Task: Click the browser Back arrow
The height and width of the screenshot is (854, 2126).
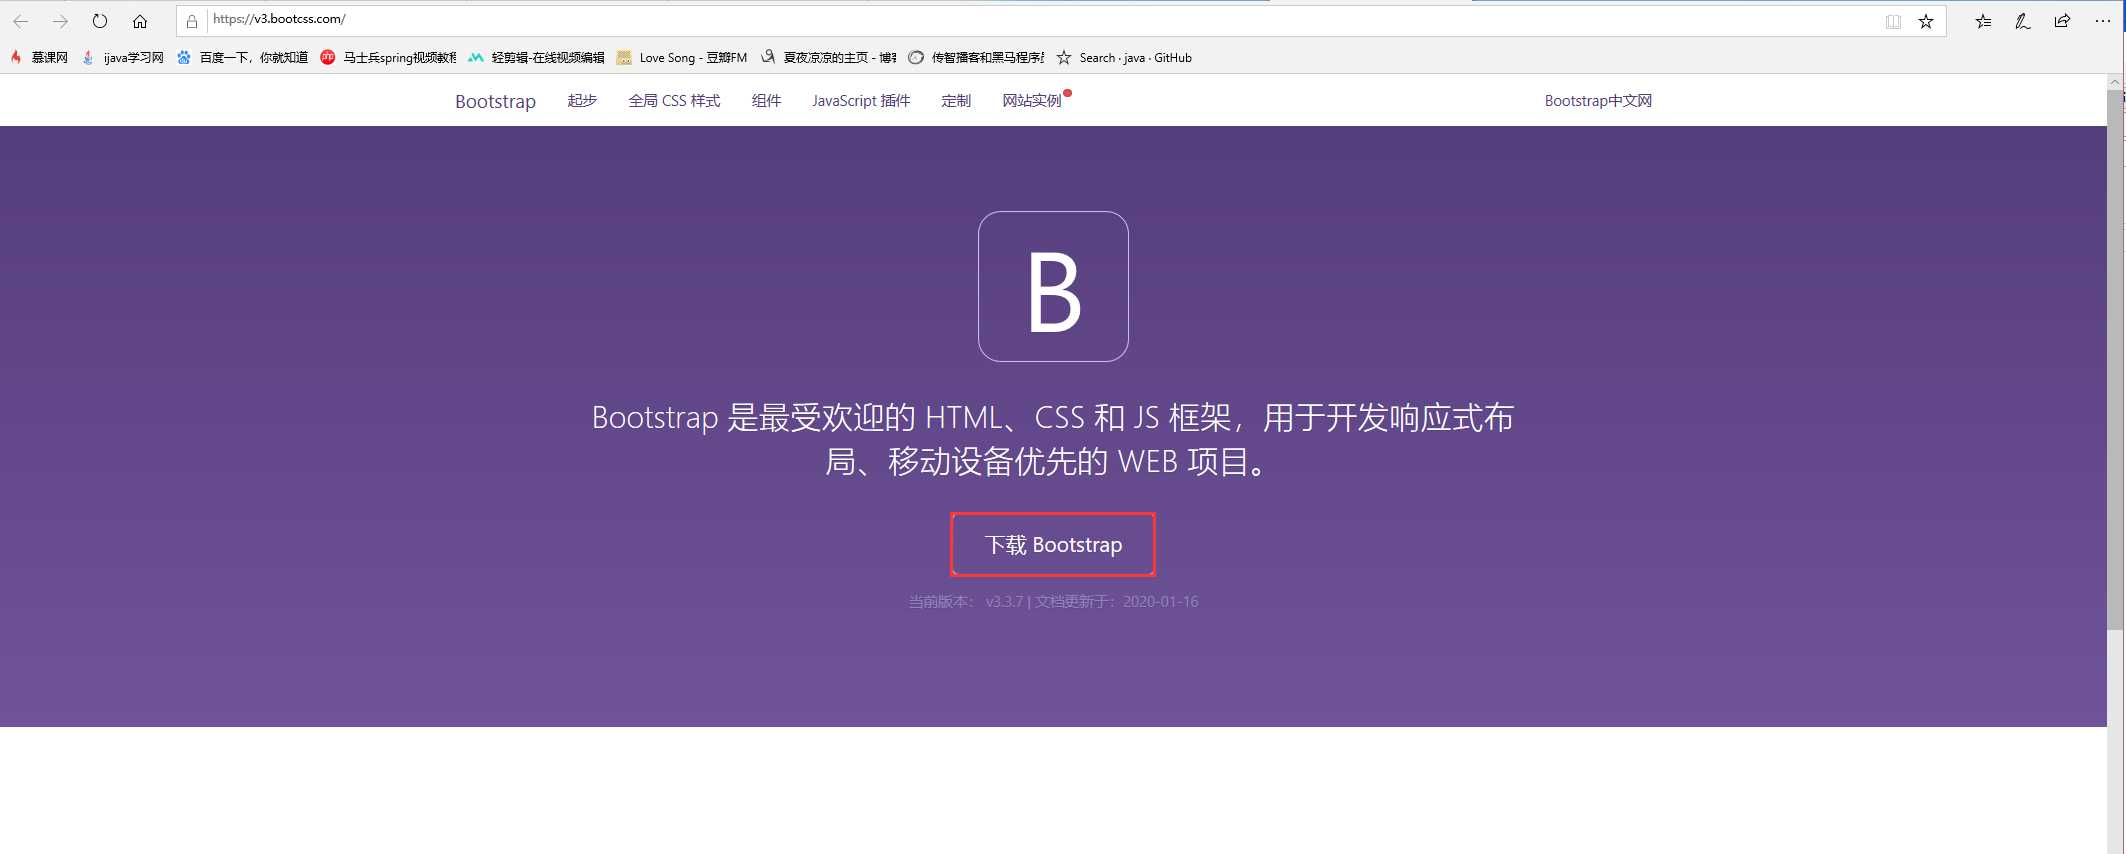Action: point(20,21)
